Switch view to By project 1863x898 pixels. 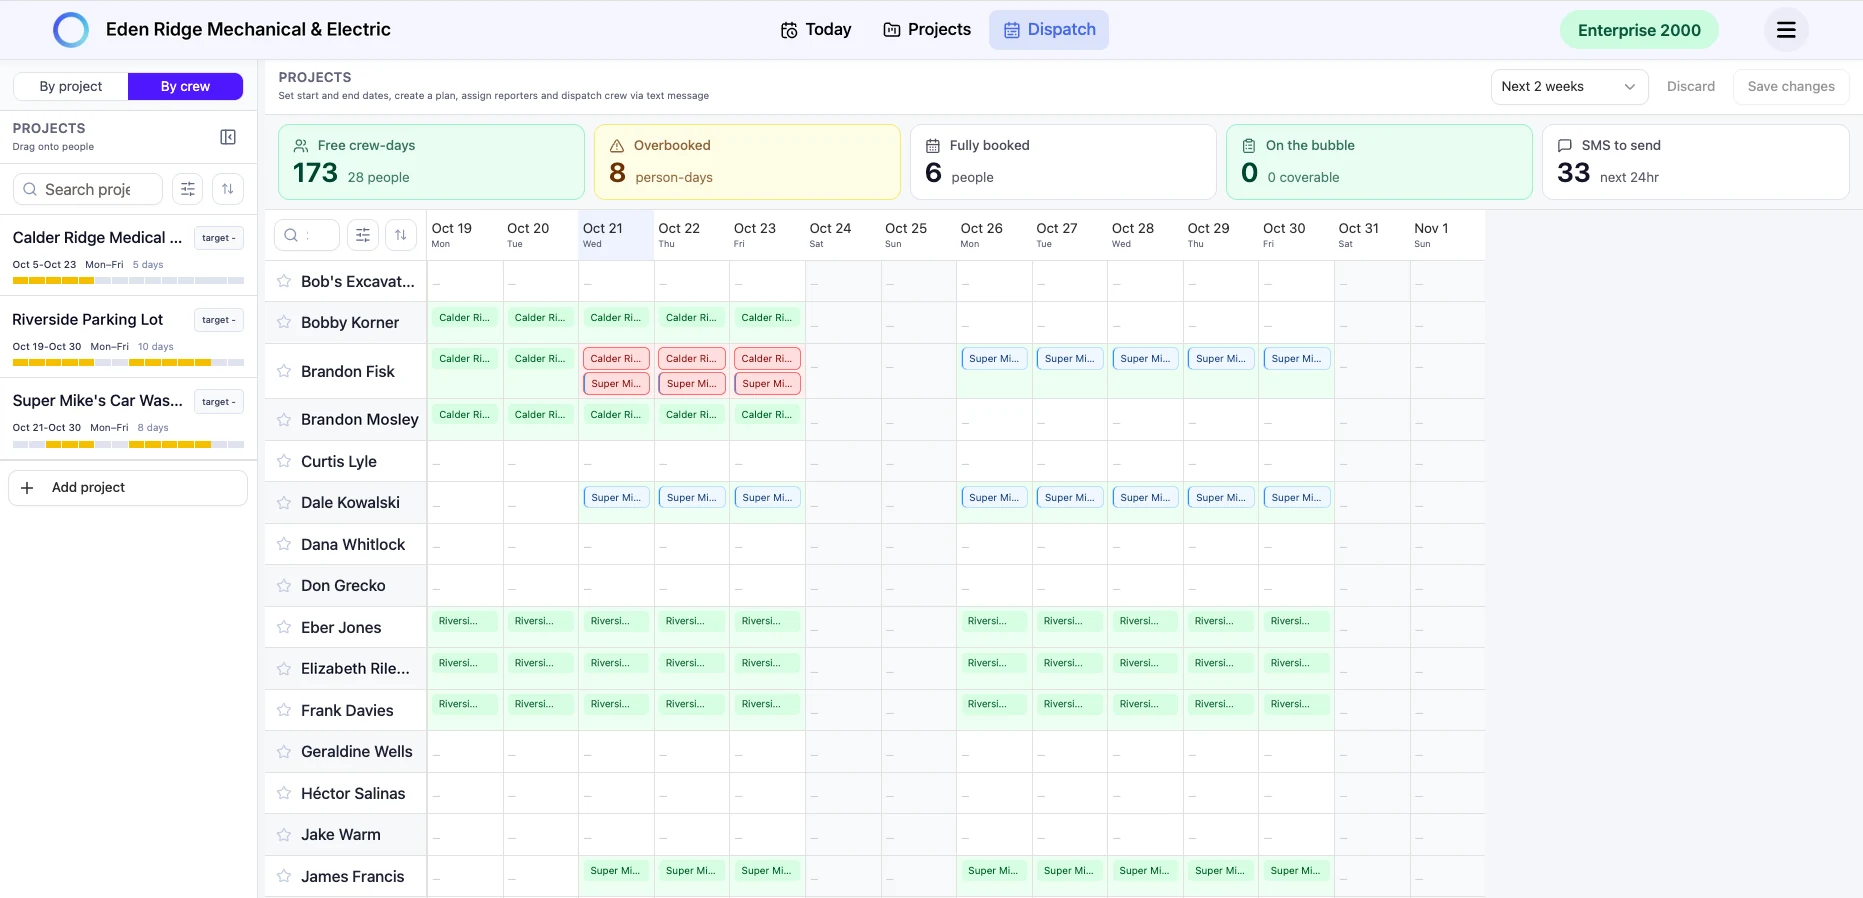click(x=71, y=87)
